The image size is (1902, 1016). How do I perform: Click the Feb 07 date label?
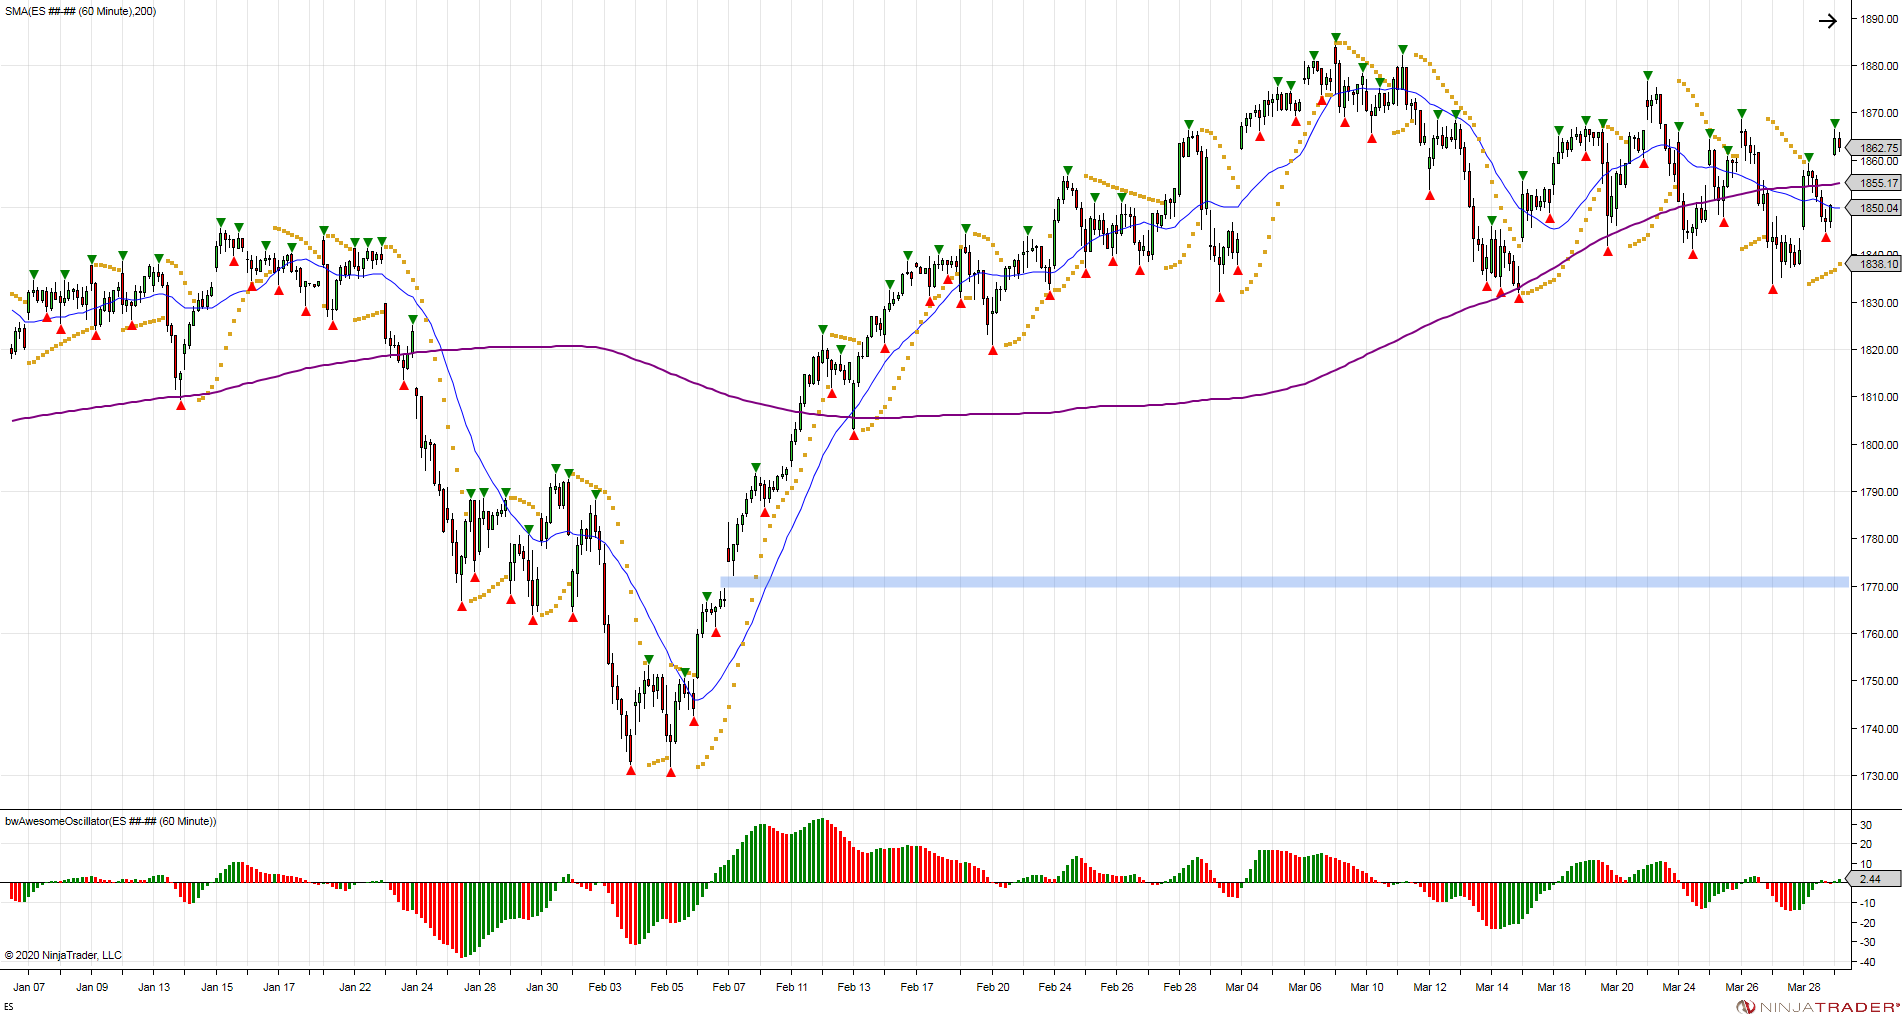click(x=729, y=987)
